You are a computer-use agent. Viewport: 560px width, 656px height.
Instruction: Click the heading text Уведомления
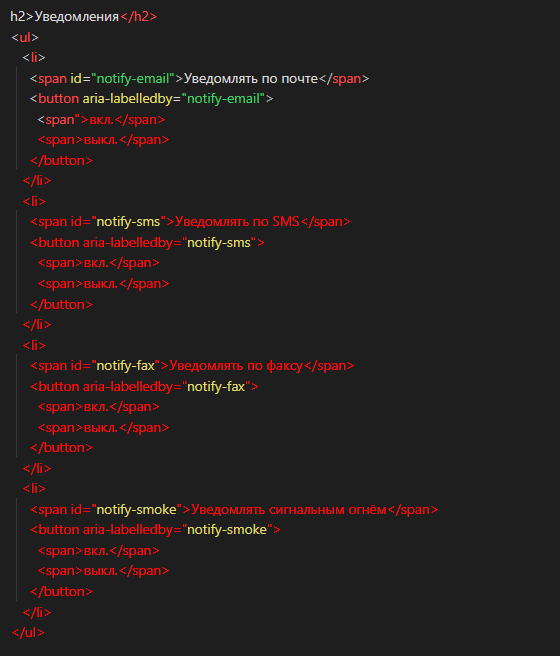(x=77, y=17)
